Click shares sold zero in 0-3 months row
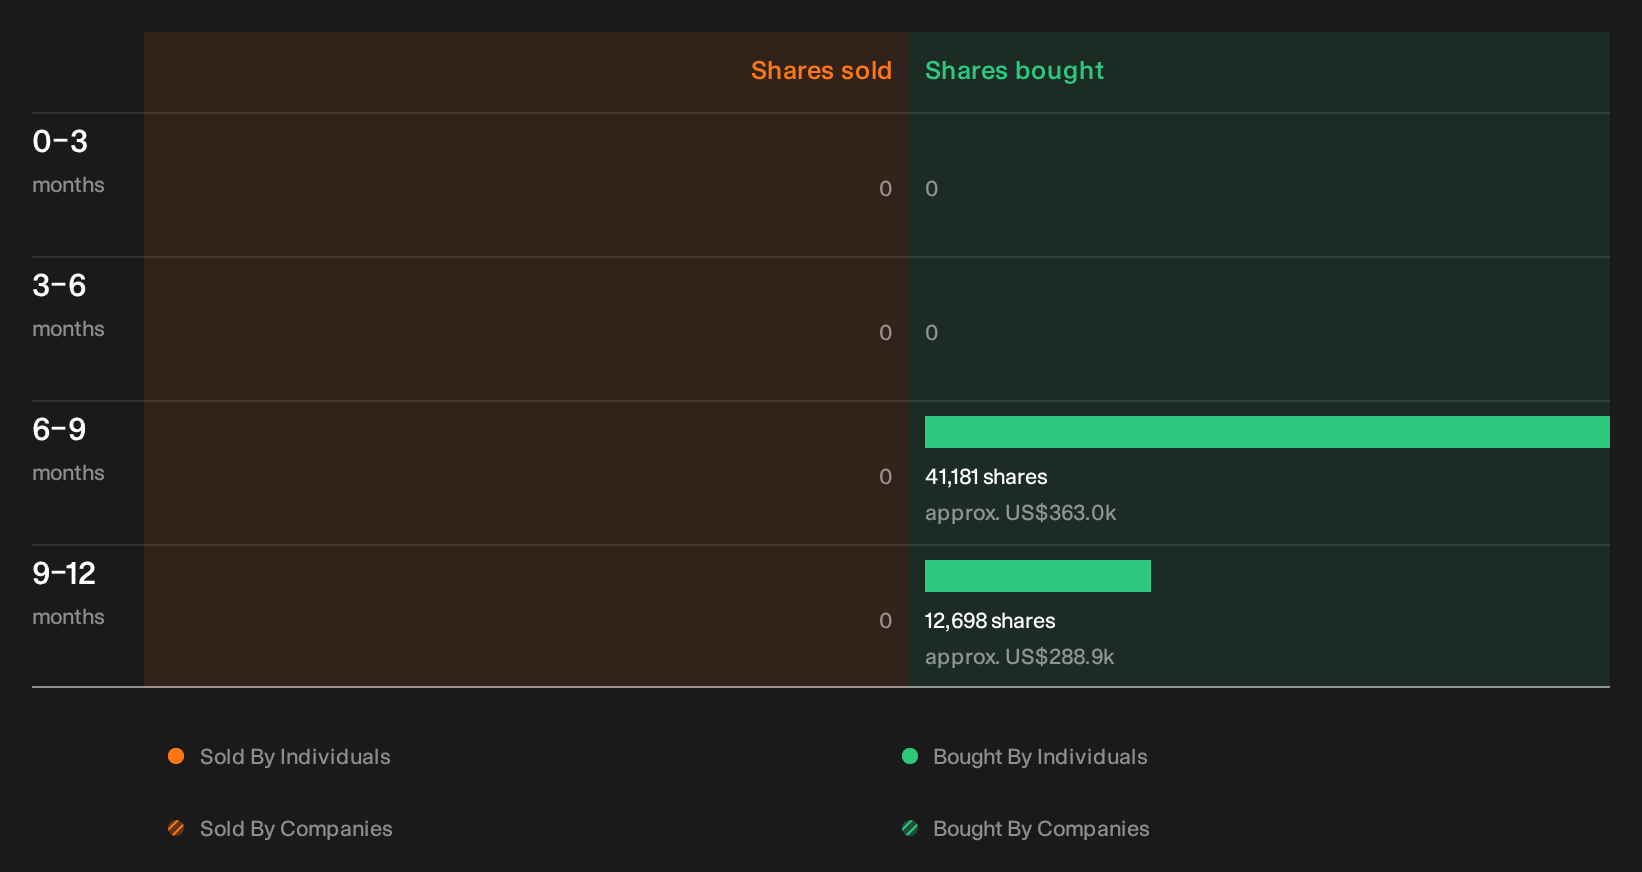This screenshot has width=1642, height=872. coord(885,189)
